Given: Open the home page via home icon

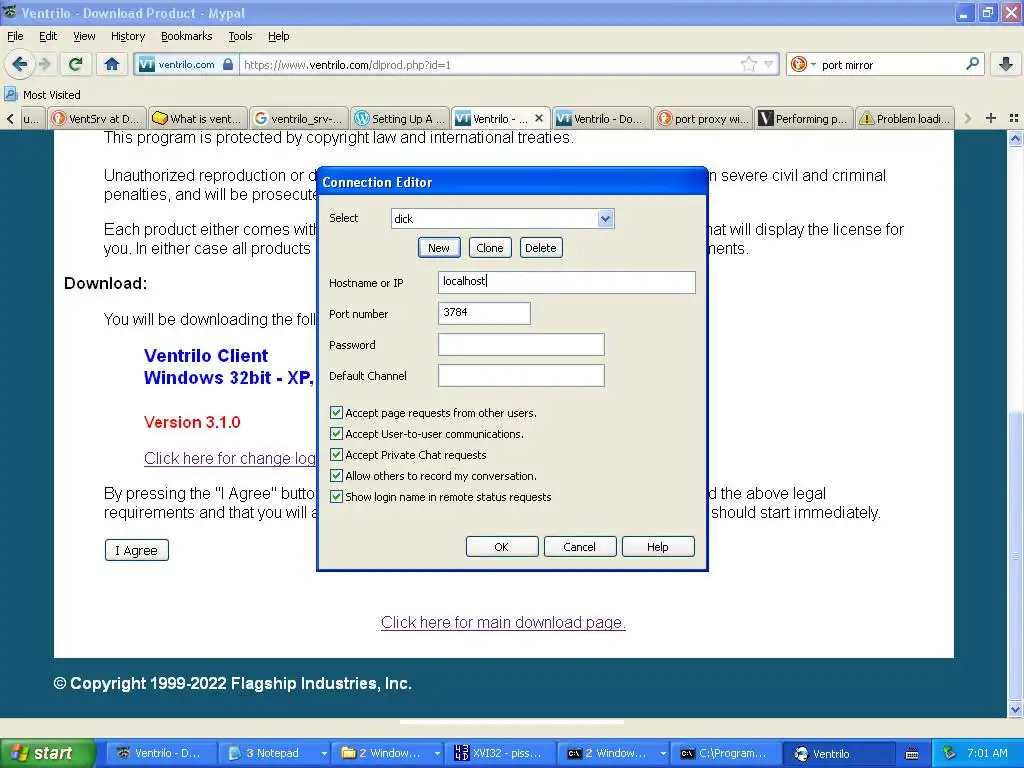Looking at the screenshot, I should tap(112, 64).
